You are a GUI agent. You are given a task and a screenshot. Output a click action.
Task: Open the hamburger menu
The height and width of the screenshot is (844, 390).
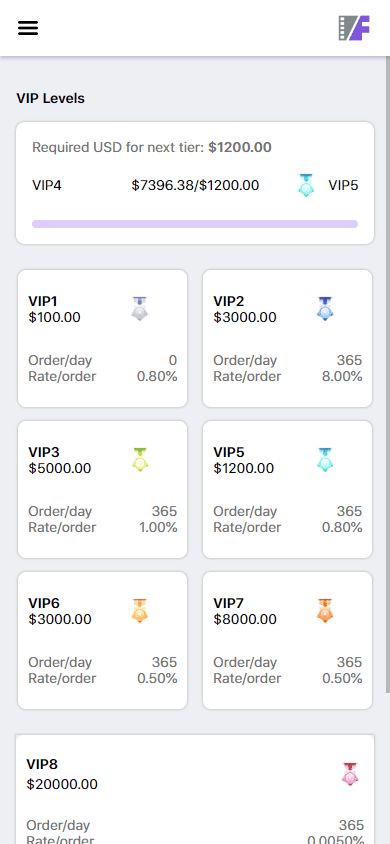pos(28,28)
